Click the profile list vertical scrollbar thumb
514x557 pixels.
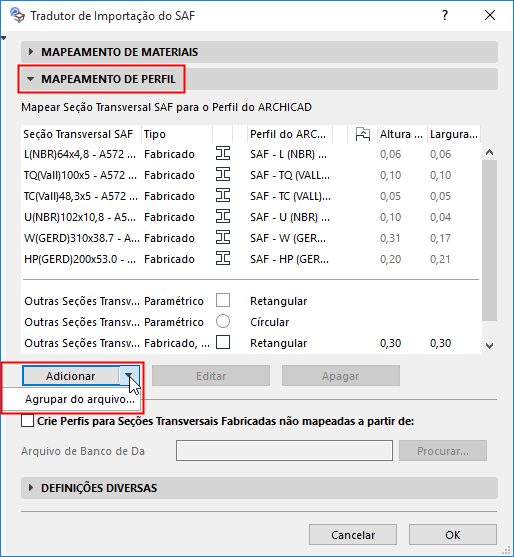click(489, 240)
